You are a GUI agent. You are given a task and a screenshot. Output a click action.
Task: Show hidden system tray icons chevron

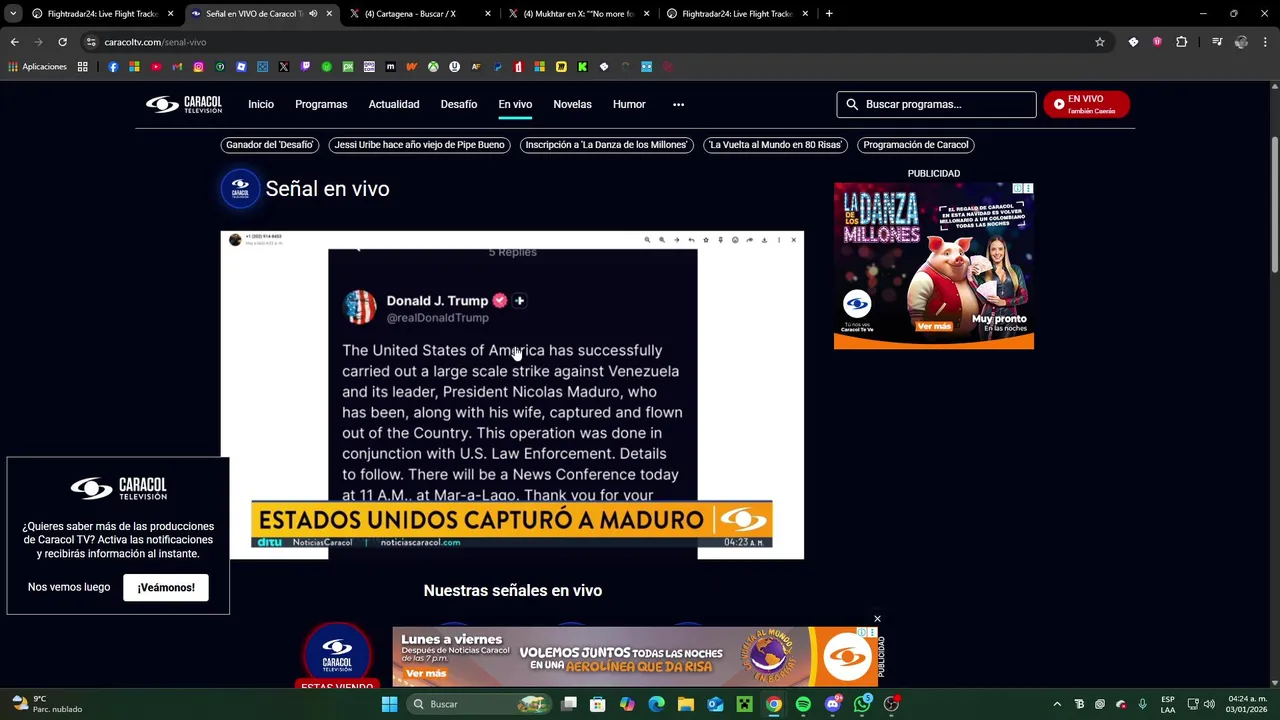(1057, 704)
